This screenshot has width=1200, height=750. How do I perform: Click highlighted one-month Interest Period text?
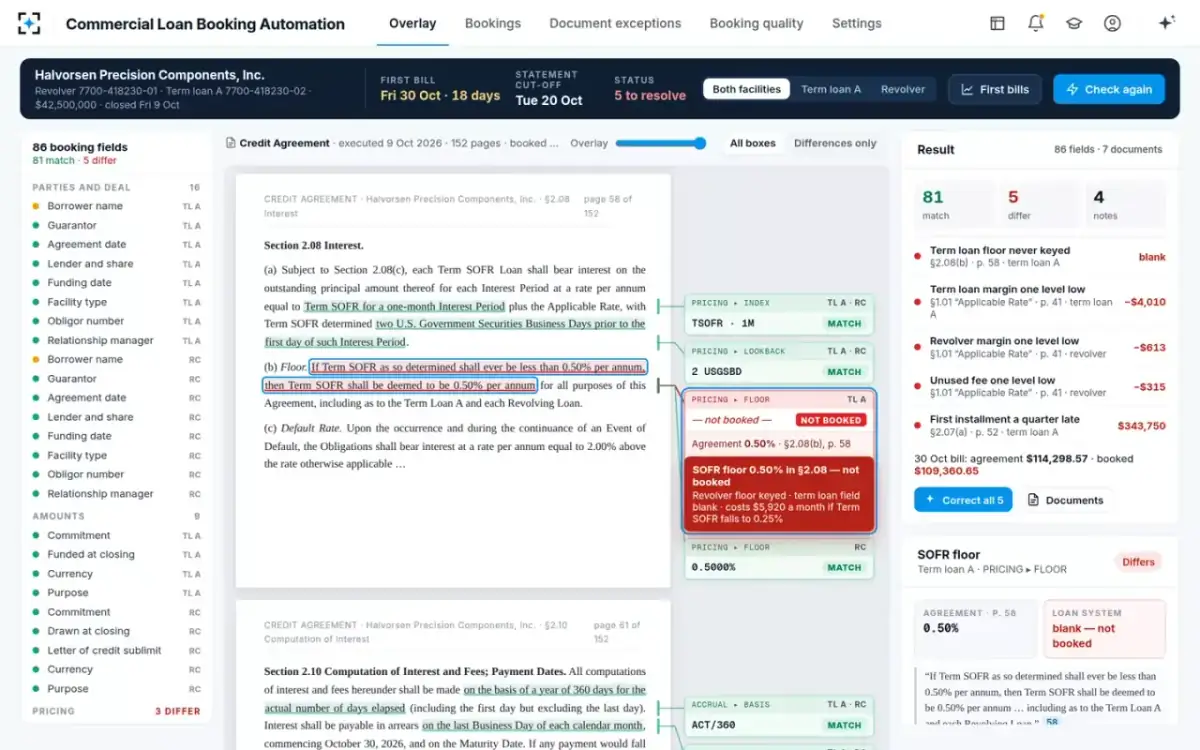(404, 306)
